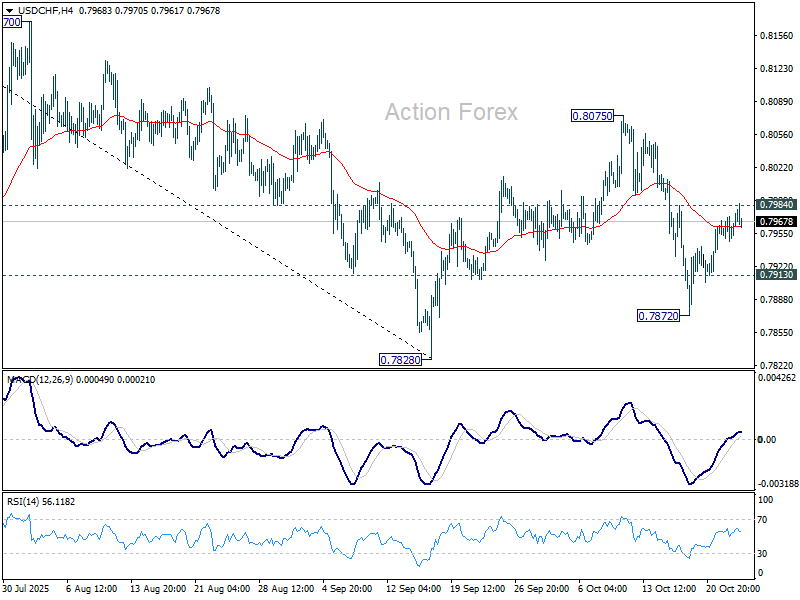
Task: Select the 0.80750 swing high price label
Action: 591,116
